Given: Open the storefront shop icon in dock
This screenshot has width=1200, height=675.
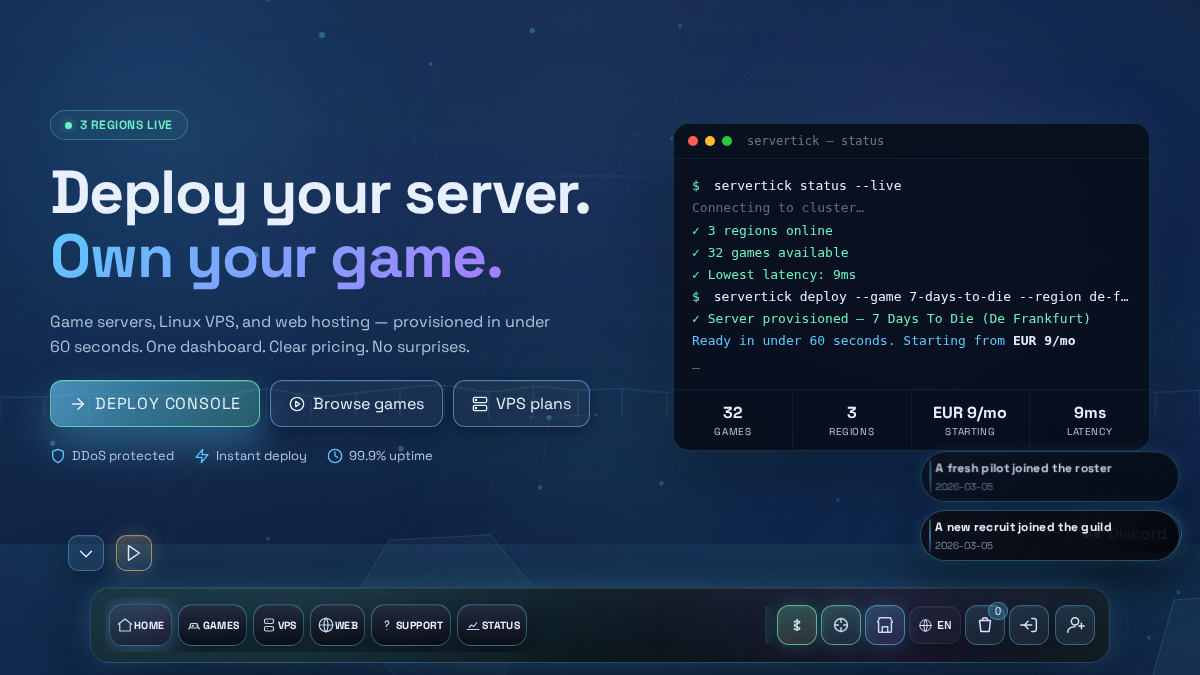Looking at the screenshot, I should coord(885,625).
